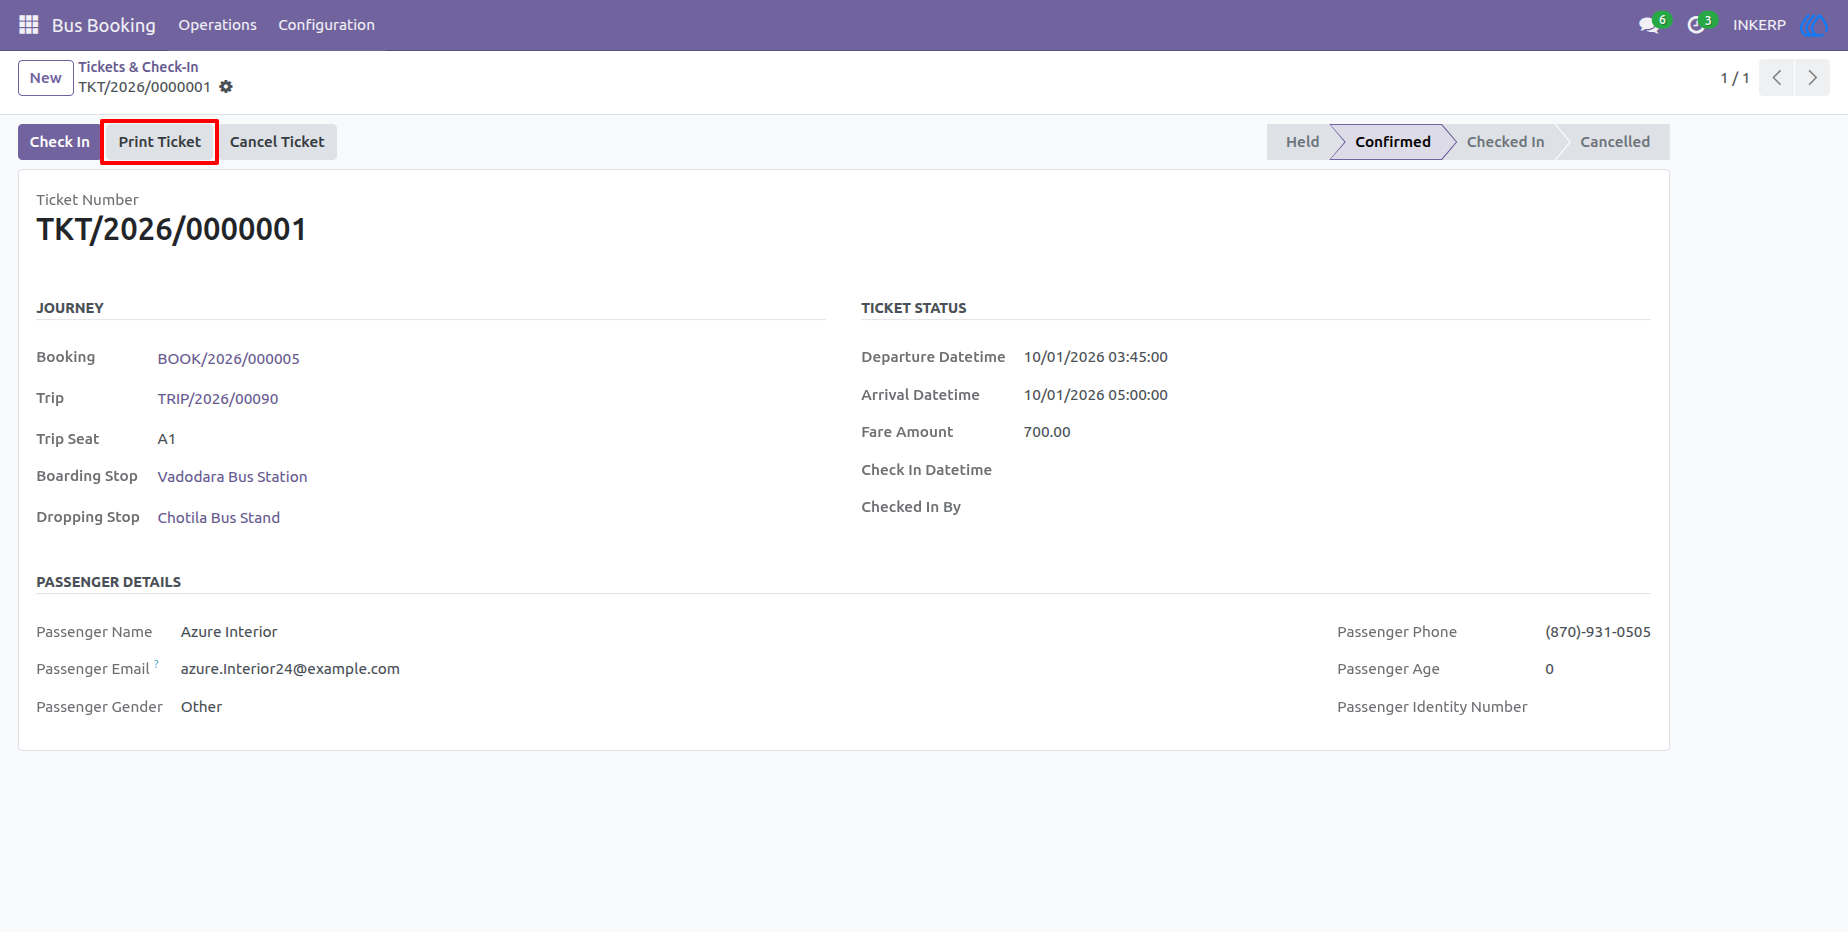The width and height of the screenshot is (1848, 932).
Task: Open the activities clock icon
Action: pyautogui.click(x=1696, y=25)
